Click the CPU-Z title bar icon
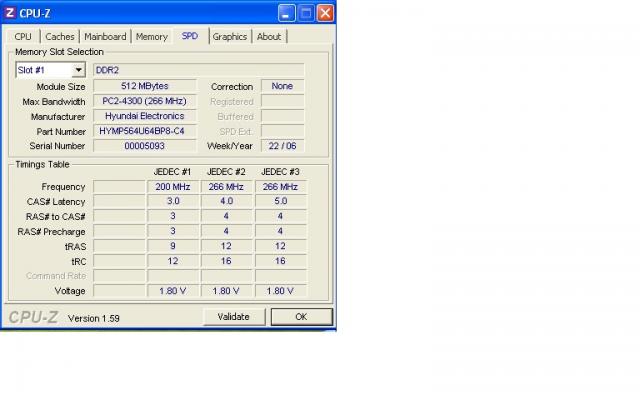The image size is (640, 400). pyautogui.click(x=10, y=13)
